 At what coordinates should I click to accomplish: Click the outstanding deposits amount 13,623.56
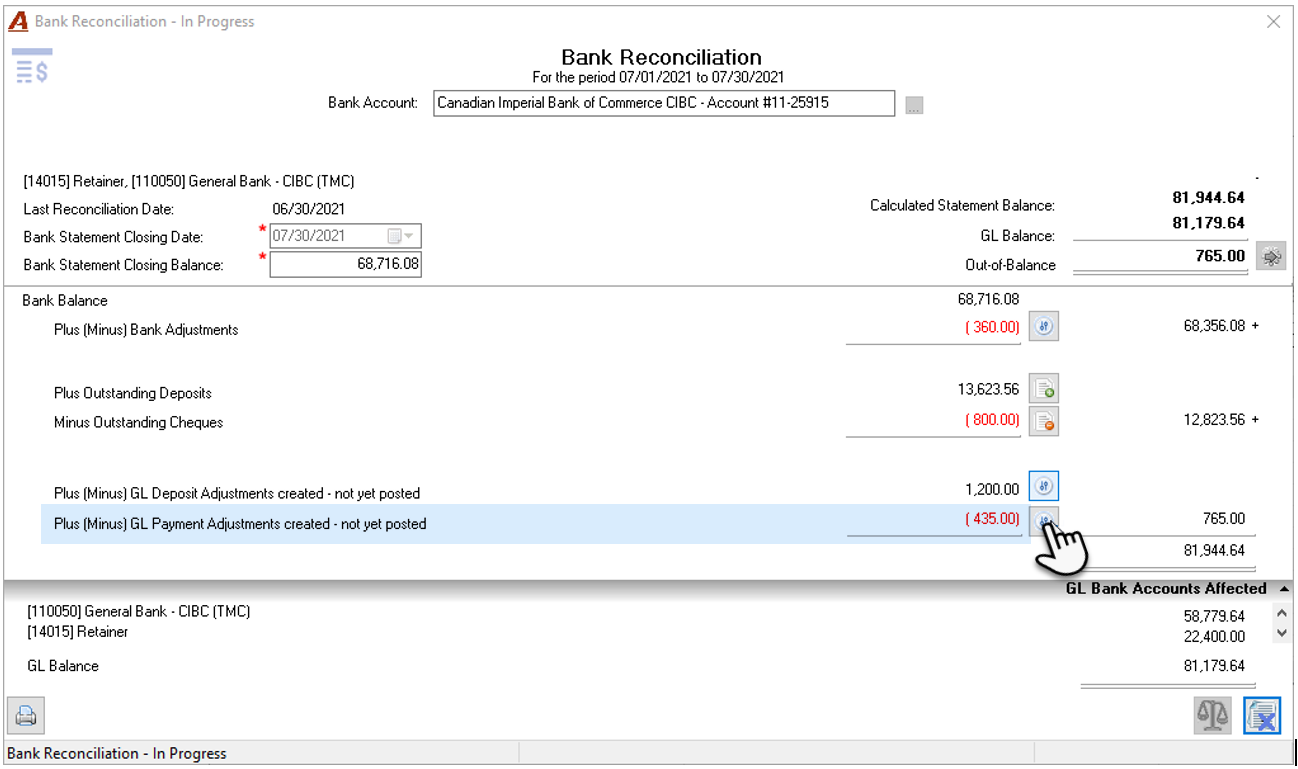click(988, 390)
